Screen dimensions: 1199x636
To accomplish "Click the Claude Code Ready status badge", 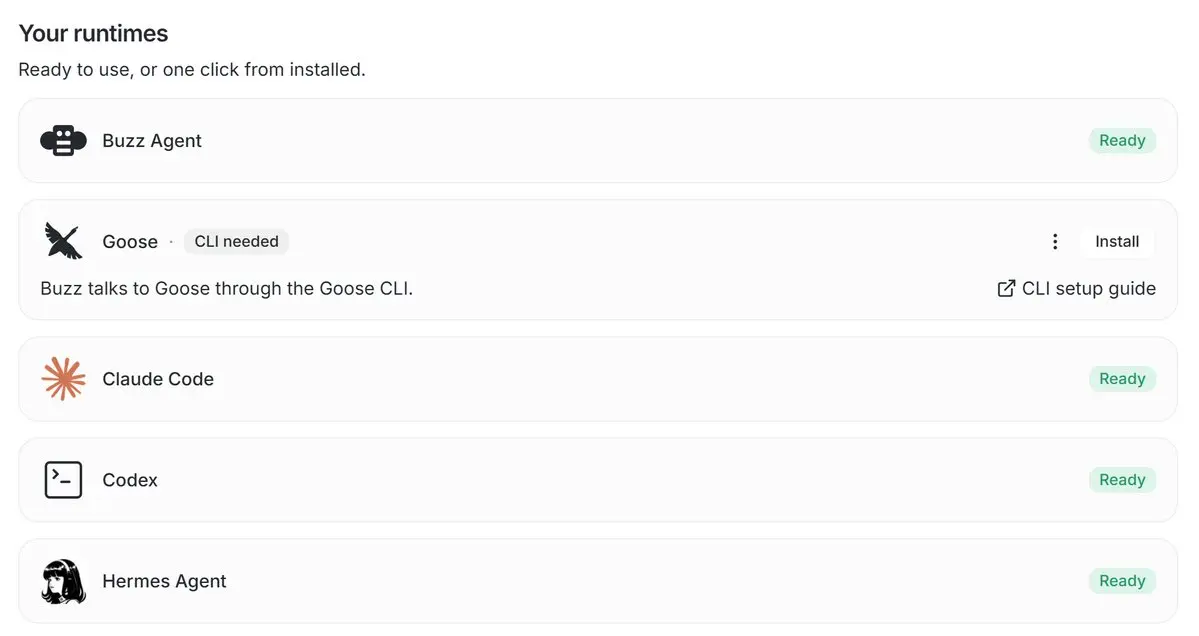I will (1122, 379).
